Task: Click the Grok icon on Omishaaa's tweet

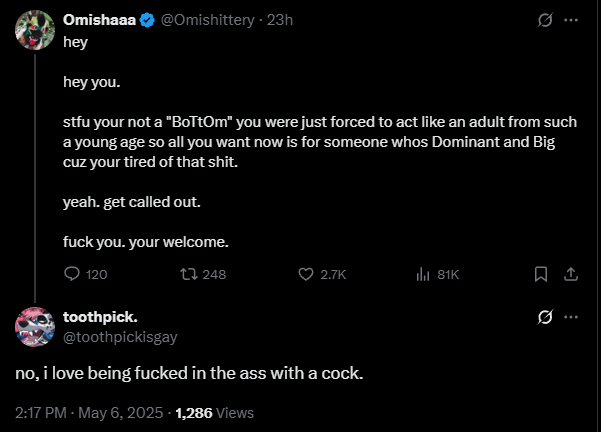Action: point(546,19)
